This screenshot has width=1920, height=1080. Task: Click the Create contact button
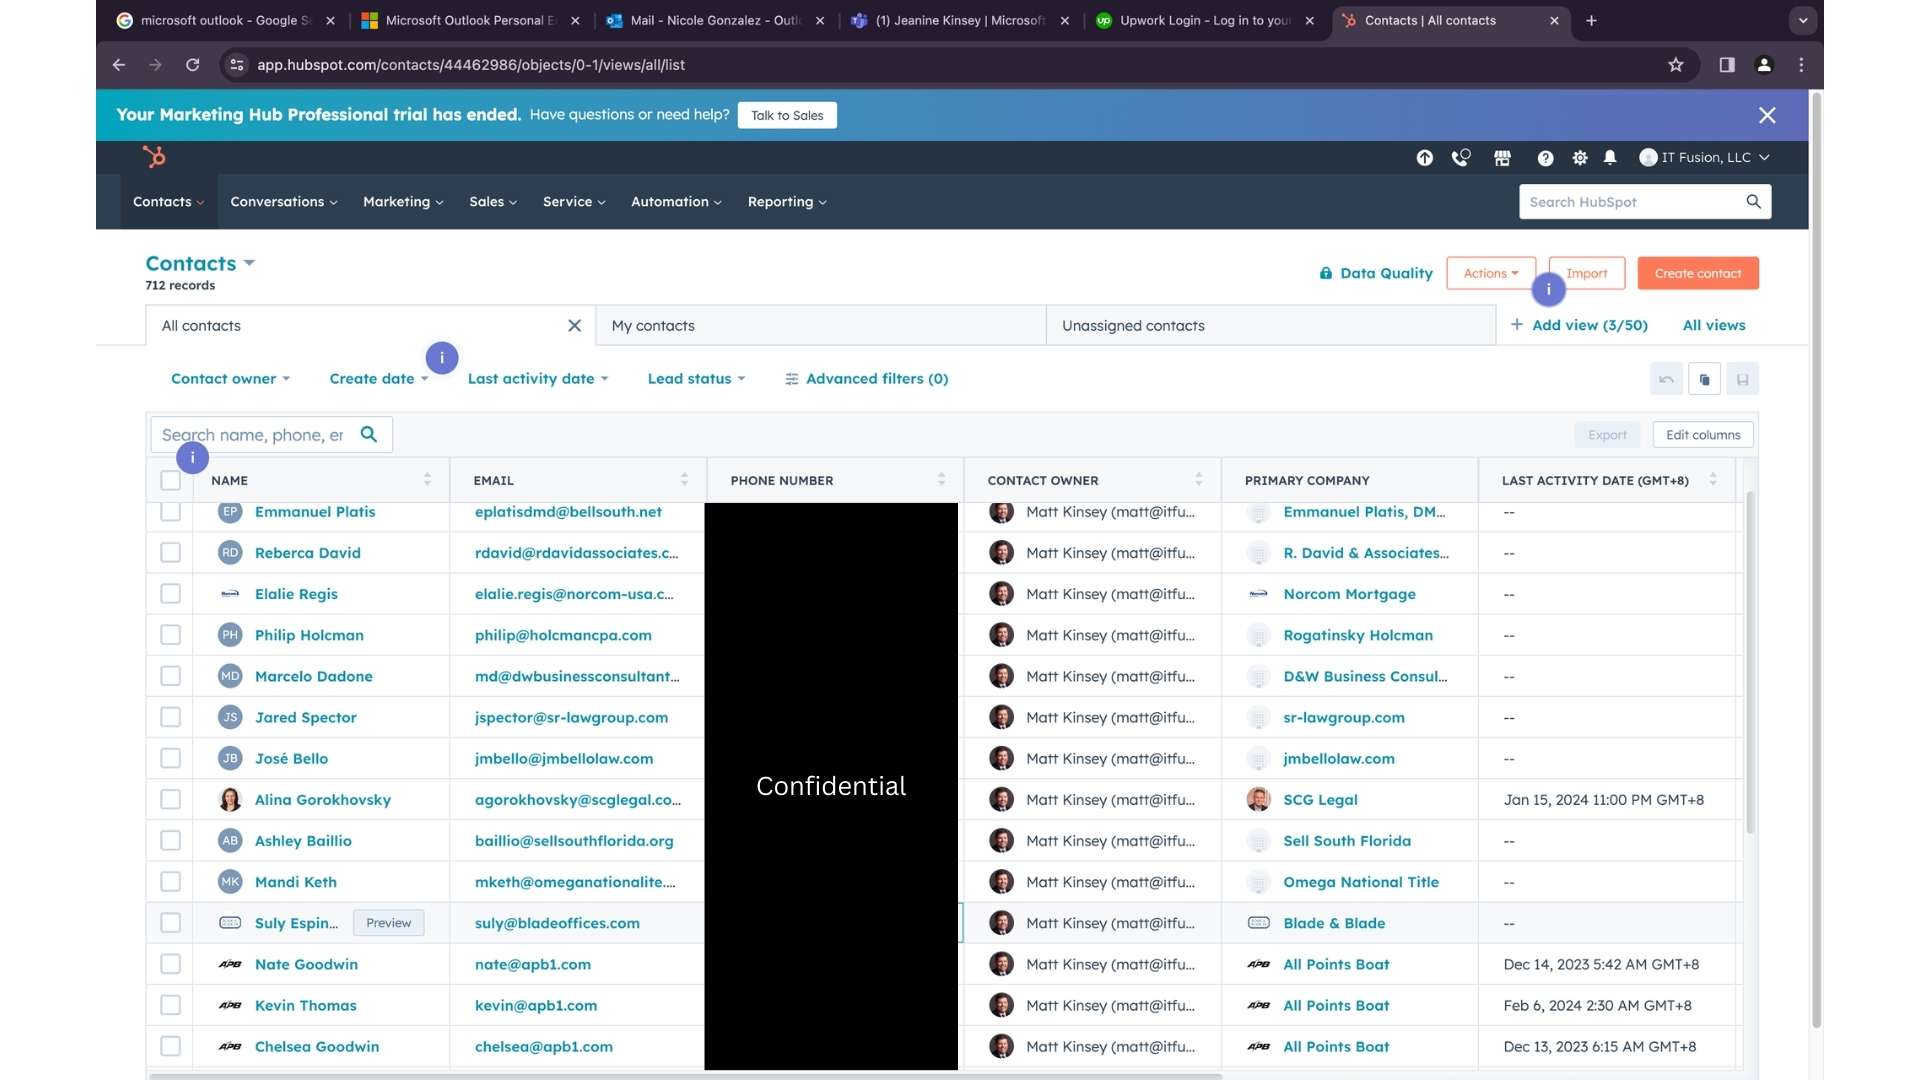[1698, 273]
